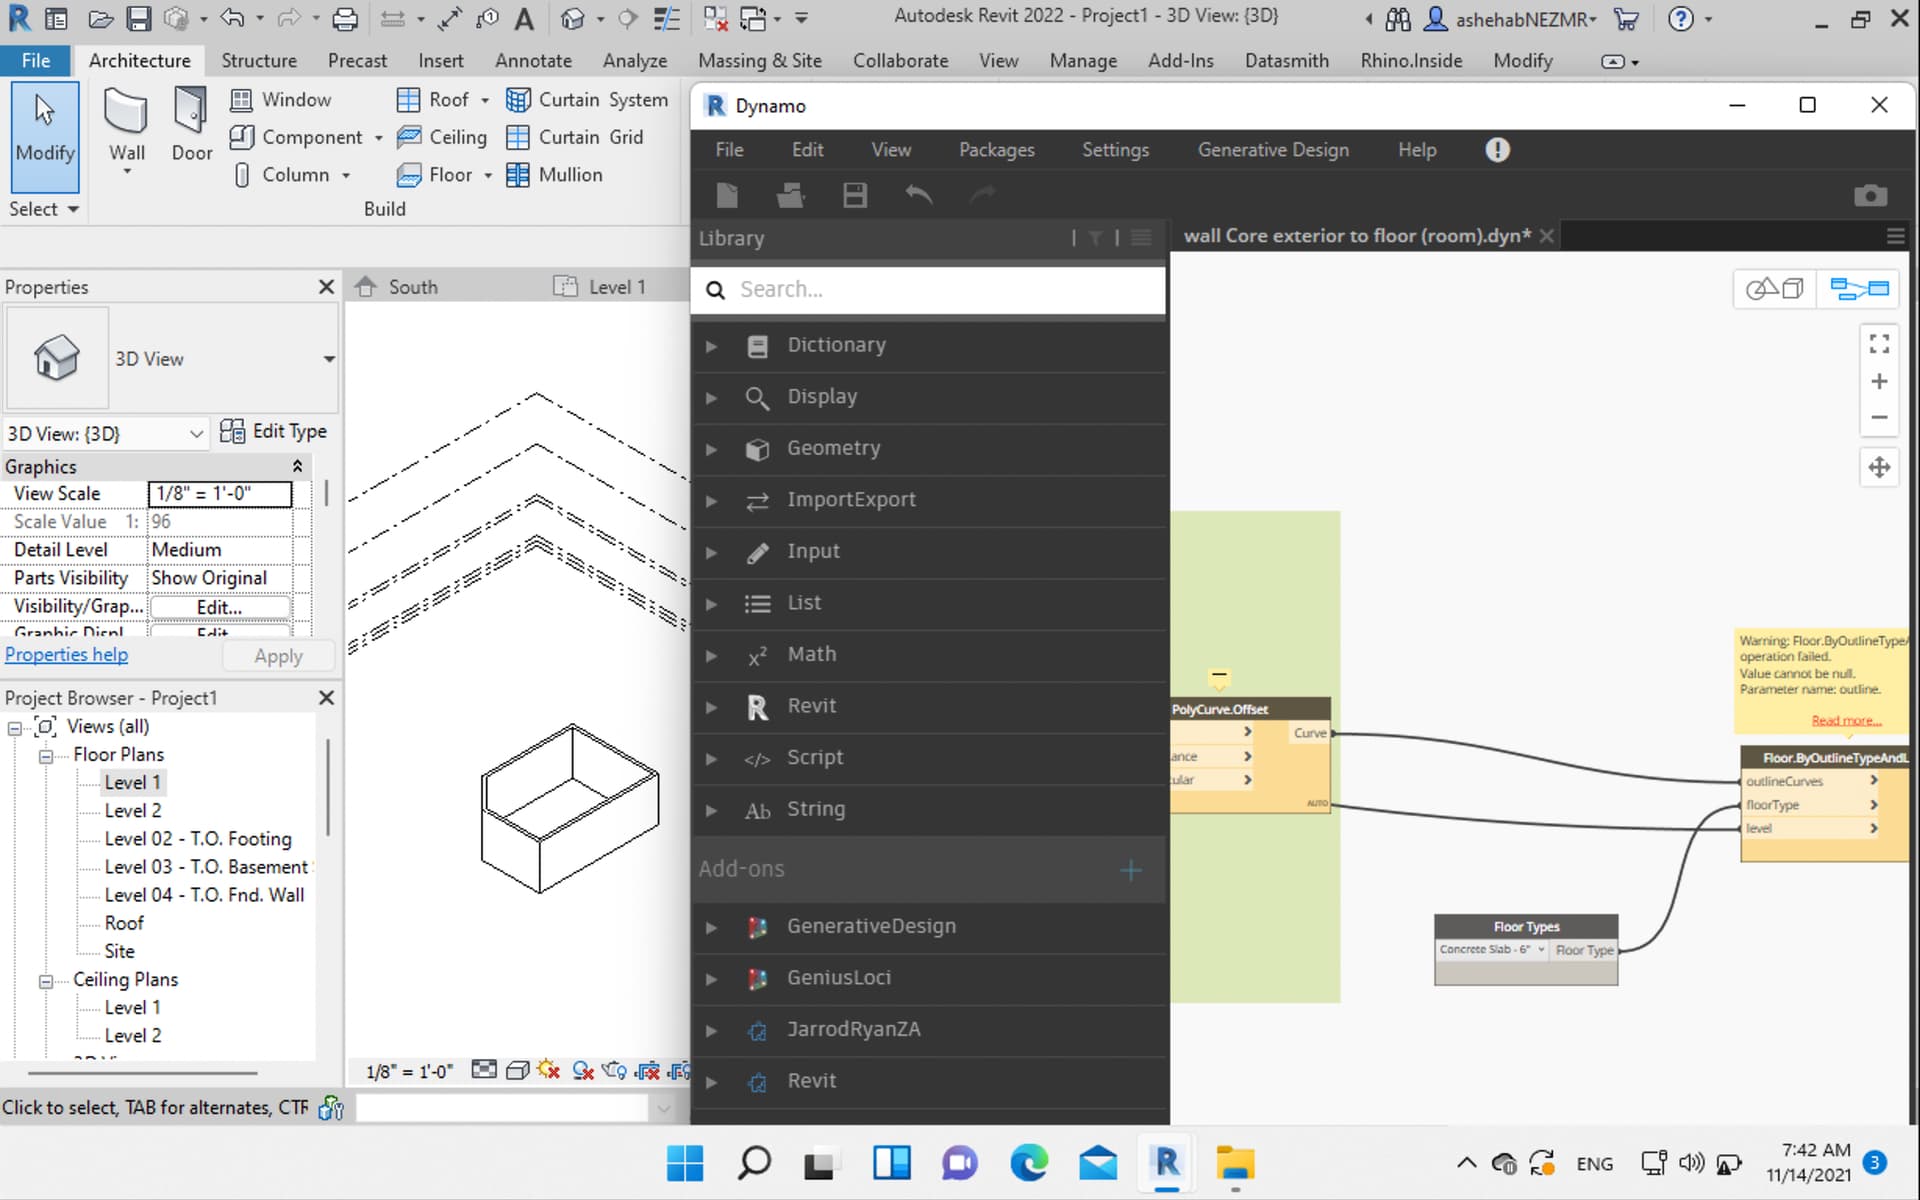The image size is (1920, 1200).
Task: Collapse the PolyCurve.Offset group minus marker
Action: coord(1219,676)
